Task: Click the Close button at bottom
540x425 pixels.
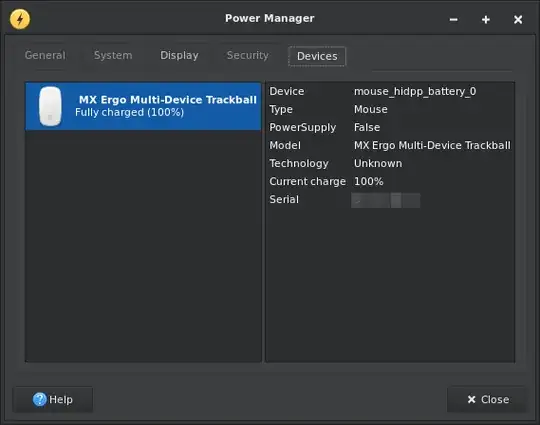Action: pyautogui.click(x=487, y=399)
